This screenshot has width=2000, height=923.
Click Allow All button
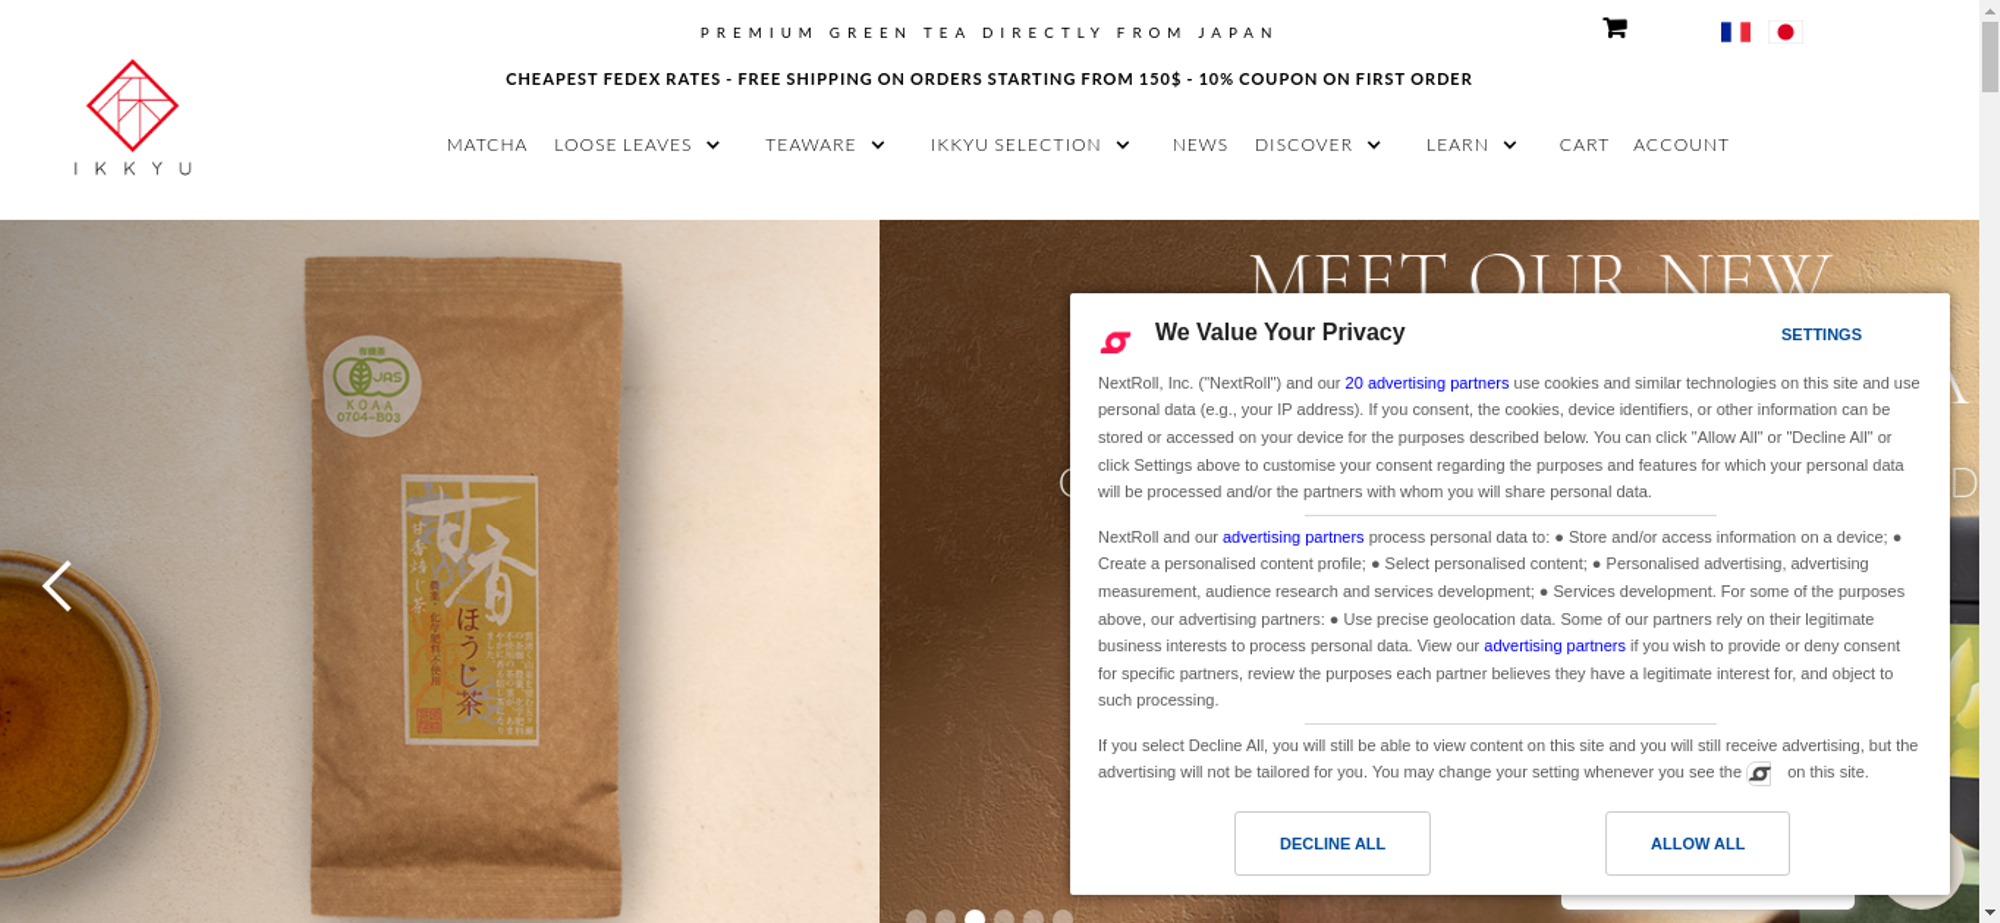coord(1697,843)
